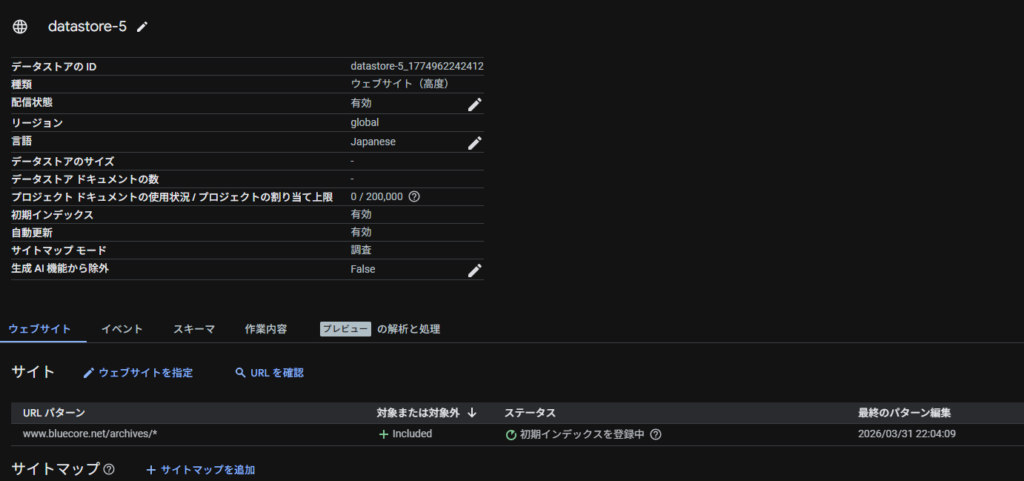Select the ウェブサイト tab
The image size is (1024, 481).
(x=40, y=329)
